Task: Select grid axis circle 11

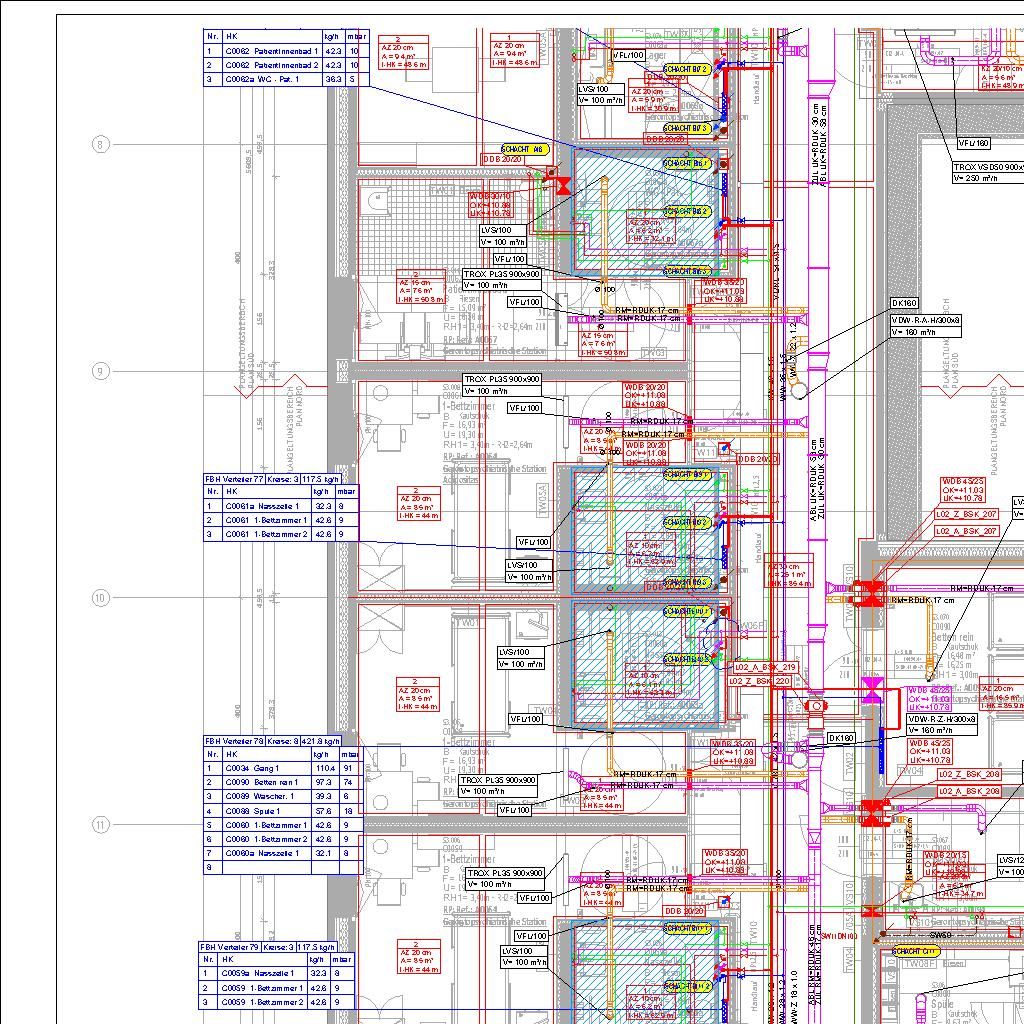Action: (99, 825)
